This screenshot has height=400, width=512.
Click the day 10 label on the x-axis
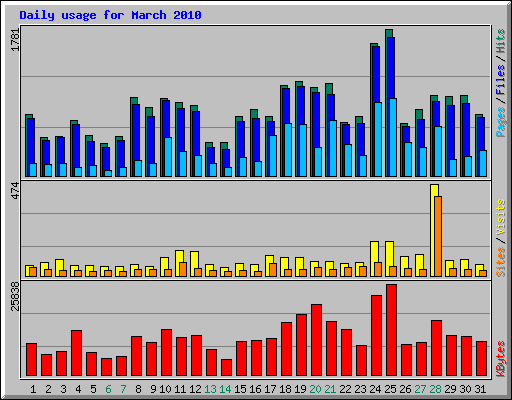tap(165, 389)
